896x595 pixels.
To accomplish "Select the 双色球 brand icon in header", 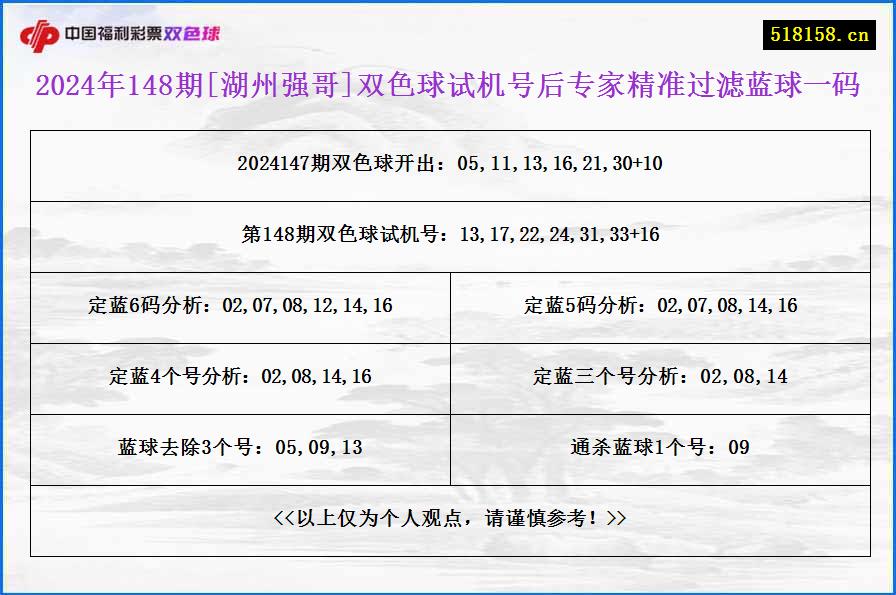I will [x=194, y=31].
